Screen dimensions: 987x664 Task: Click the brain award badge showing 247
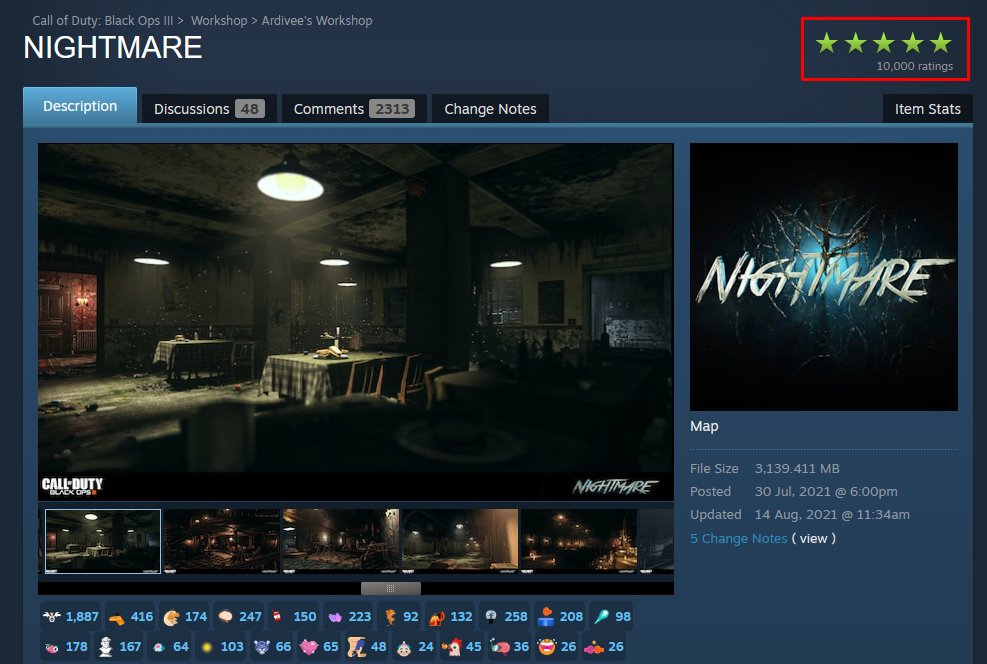[x=239, y=616]
